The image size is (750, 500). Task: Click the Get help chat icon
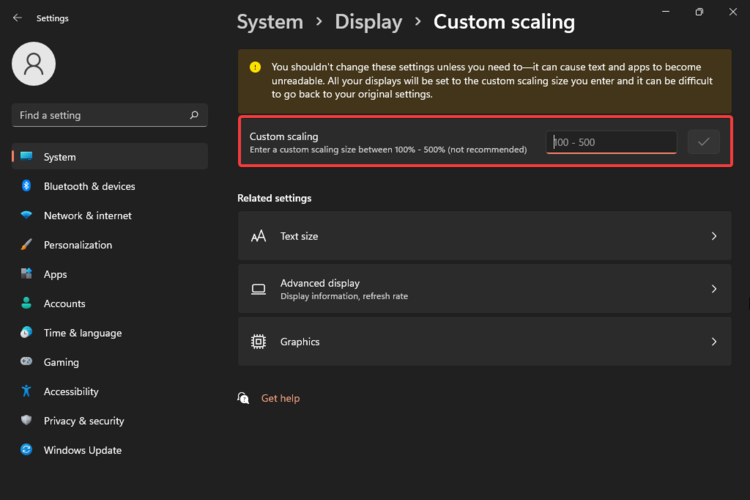(x=243, y=398)
